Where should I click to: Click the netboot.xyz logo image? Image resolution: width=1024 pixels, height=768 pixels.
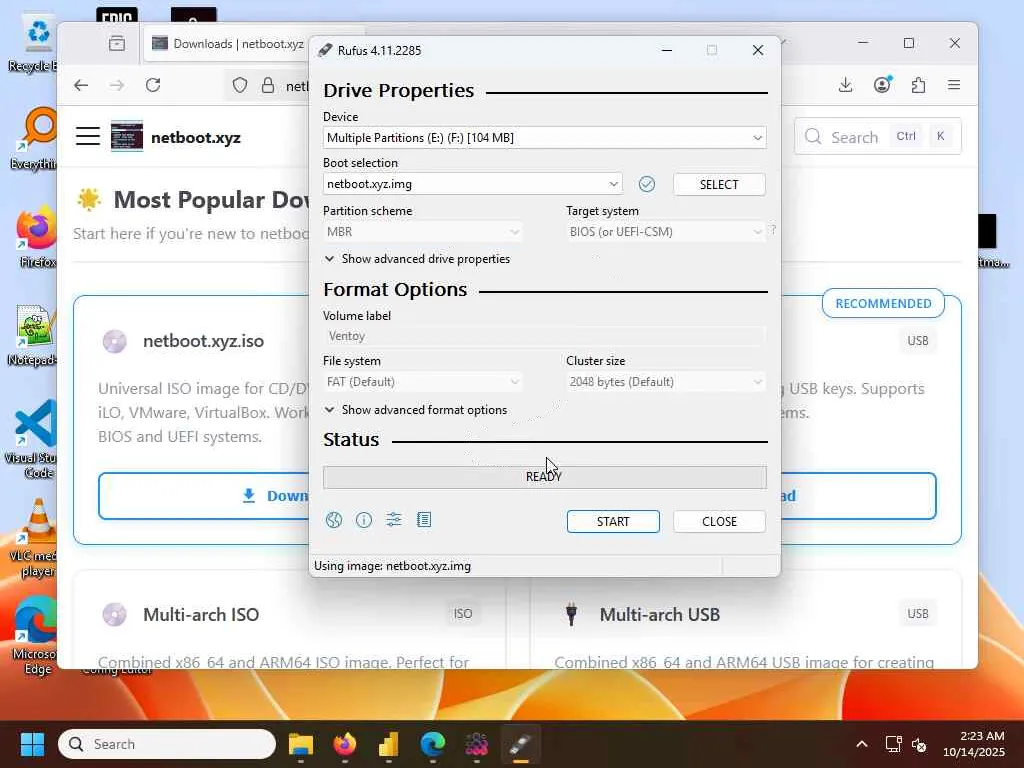click(x=127, y=136)
